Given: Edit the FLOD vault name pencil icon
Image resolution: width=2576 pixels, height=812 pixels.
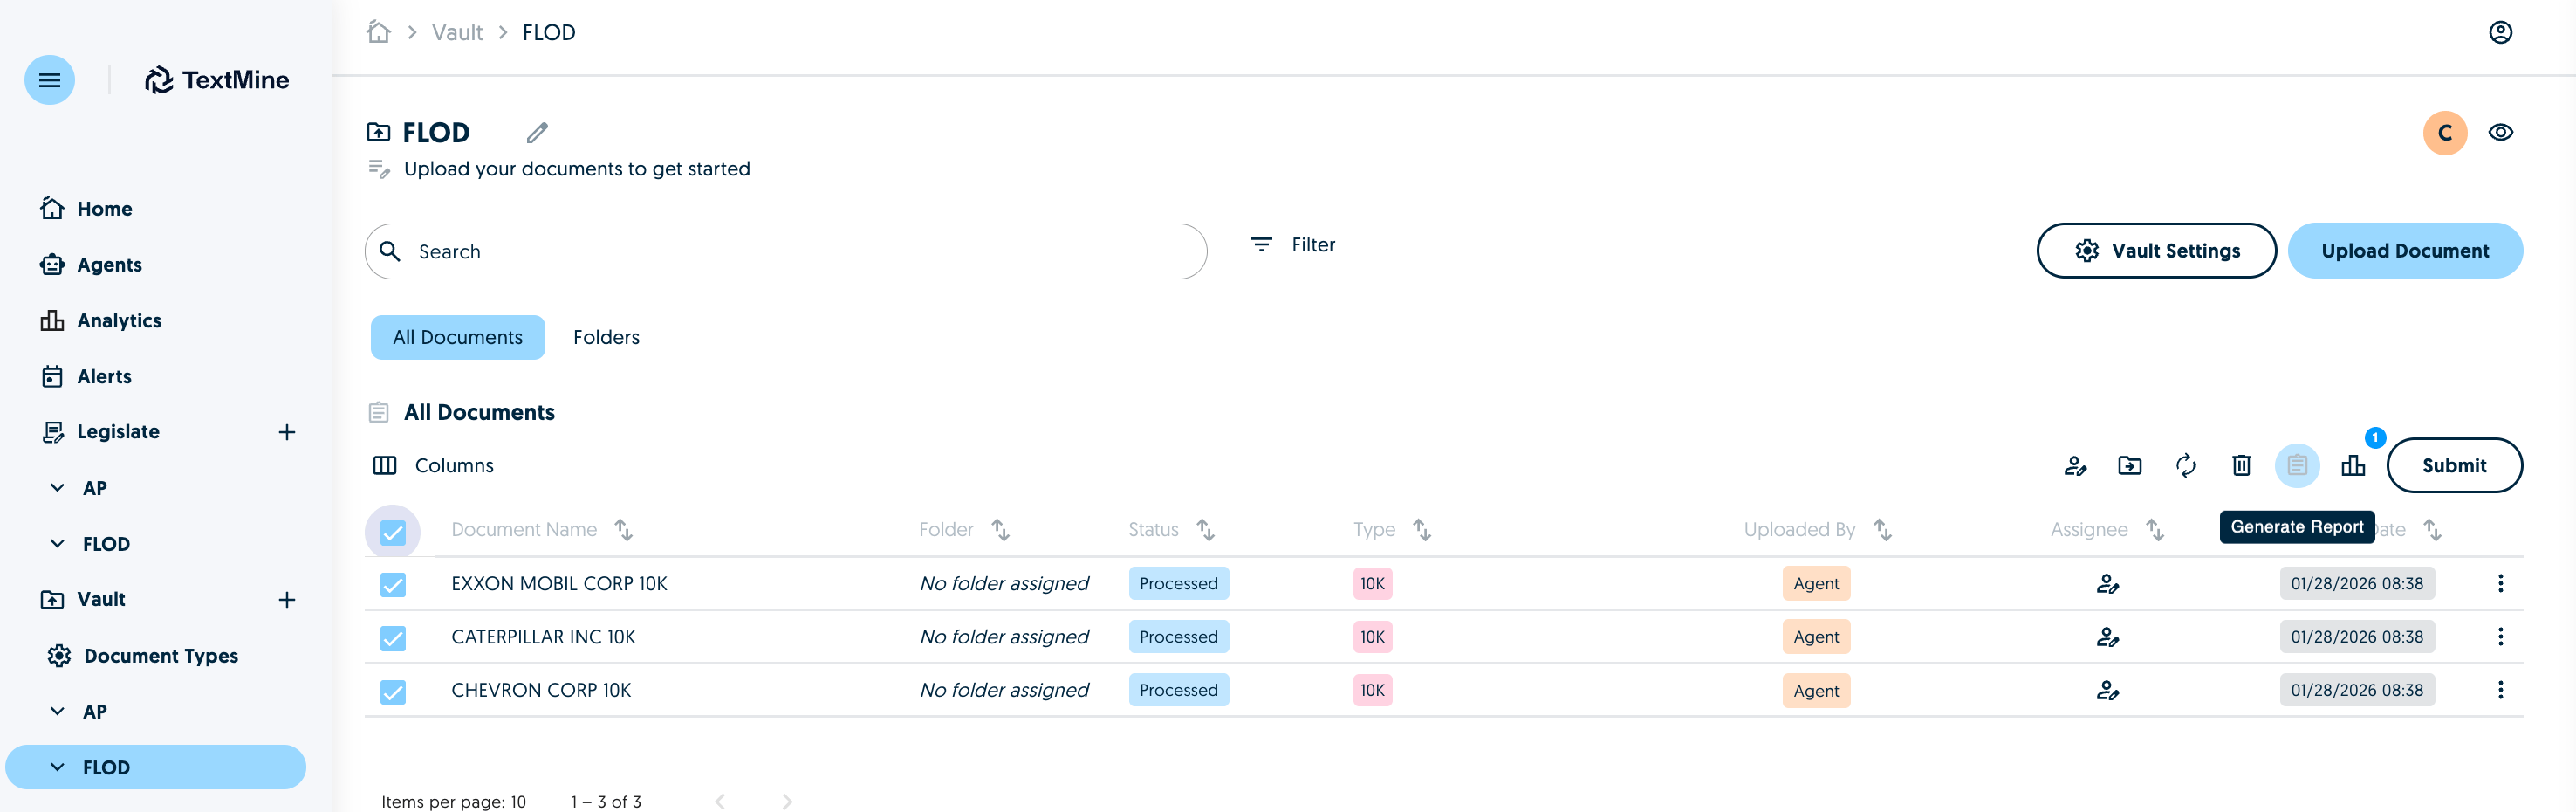Looking at the screenshot, I should [x=537, y=132].
